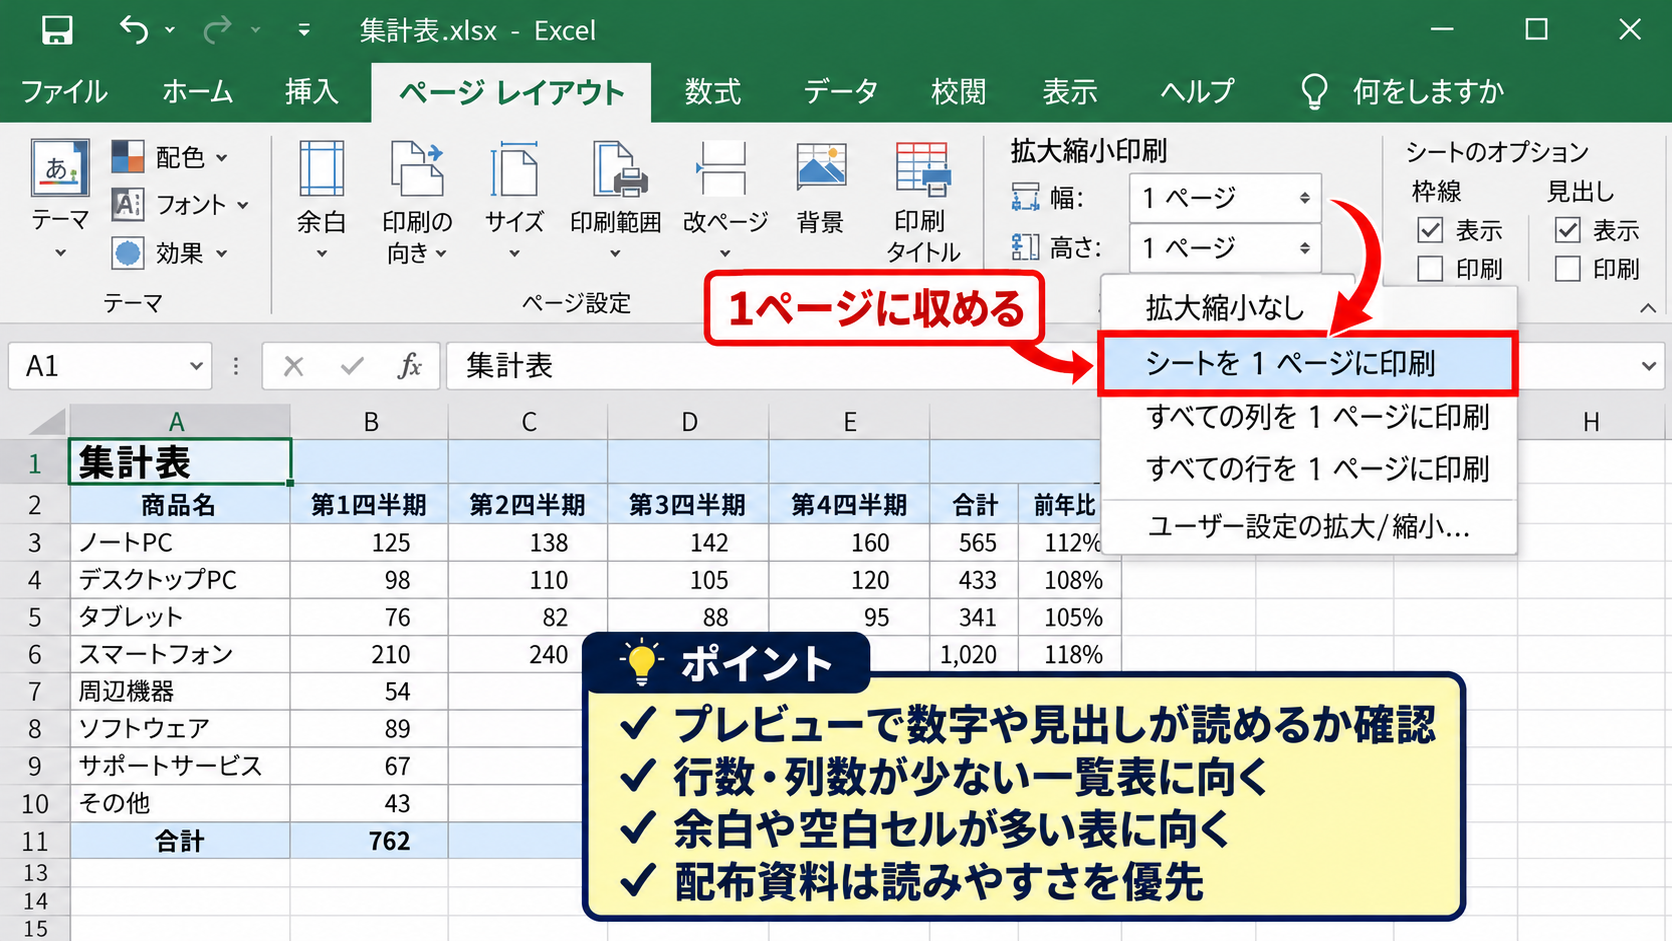
Task: Select シートを 1 ページに印刷 option
Action: click(x=1308, y=364)
